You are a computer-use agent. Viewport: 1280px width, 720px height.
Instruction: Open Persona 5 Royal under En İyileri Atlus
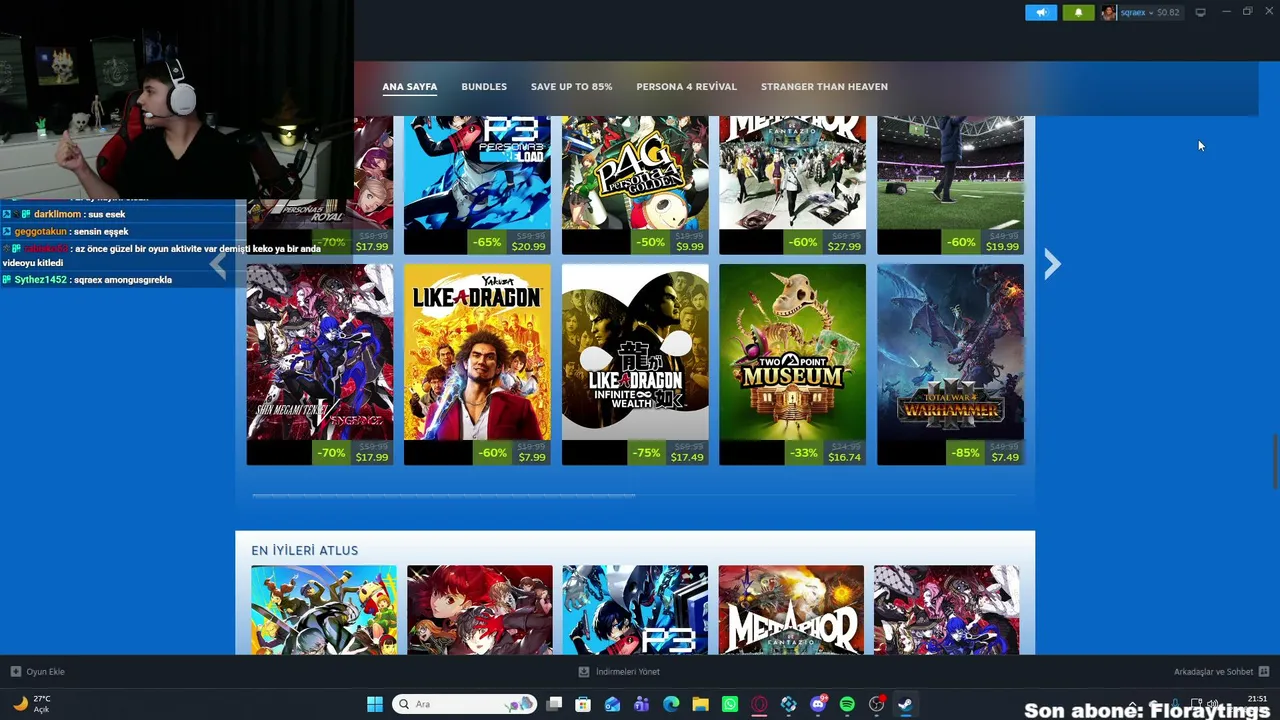coord(479,610)
